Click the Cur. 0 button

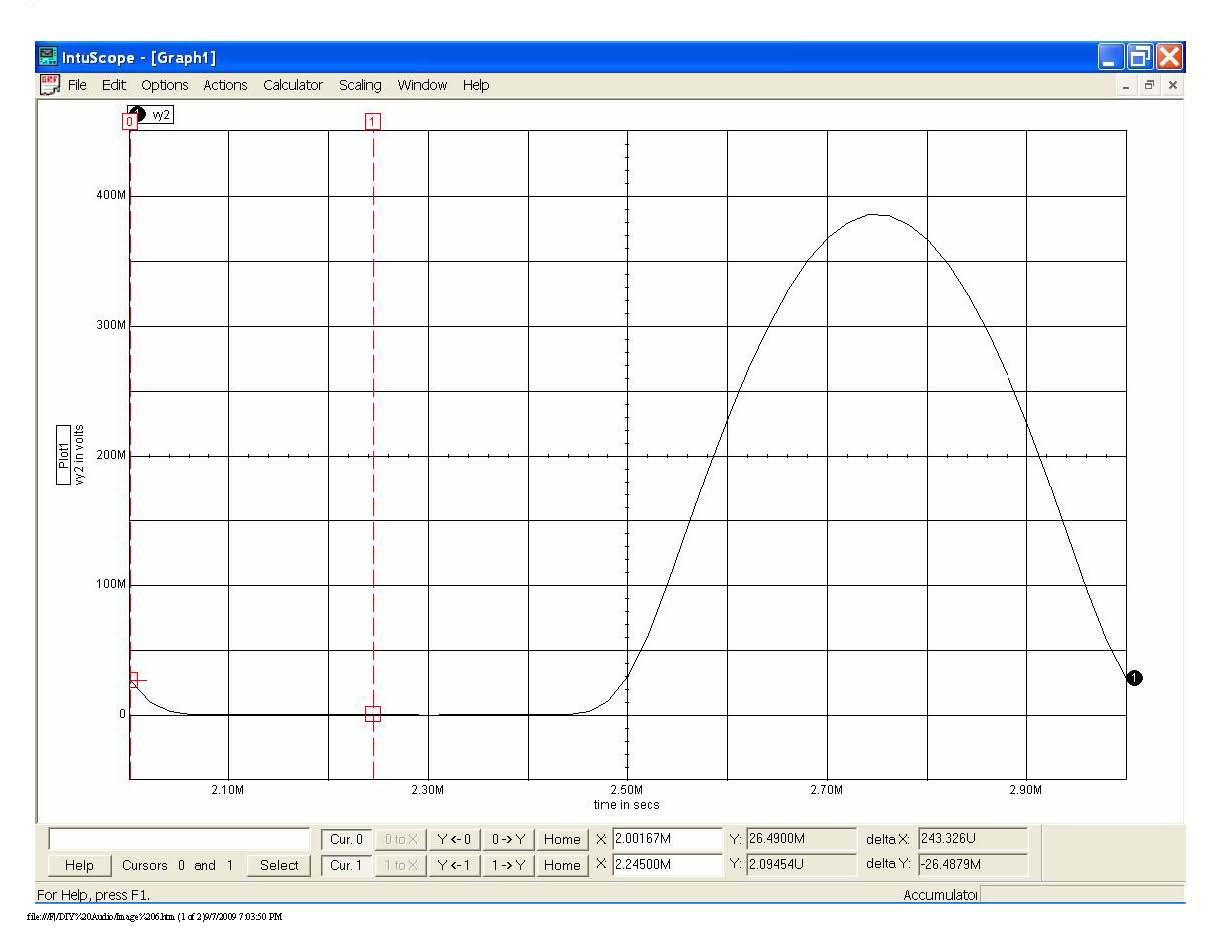point(347,839)
